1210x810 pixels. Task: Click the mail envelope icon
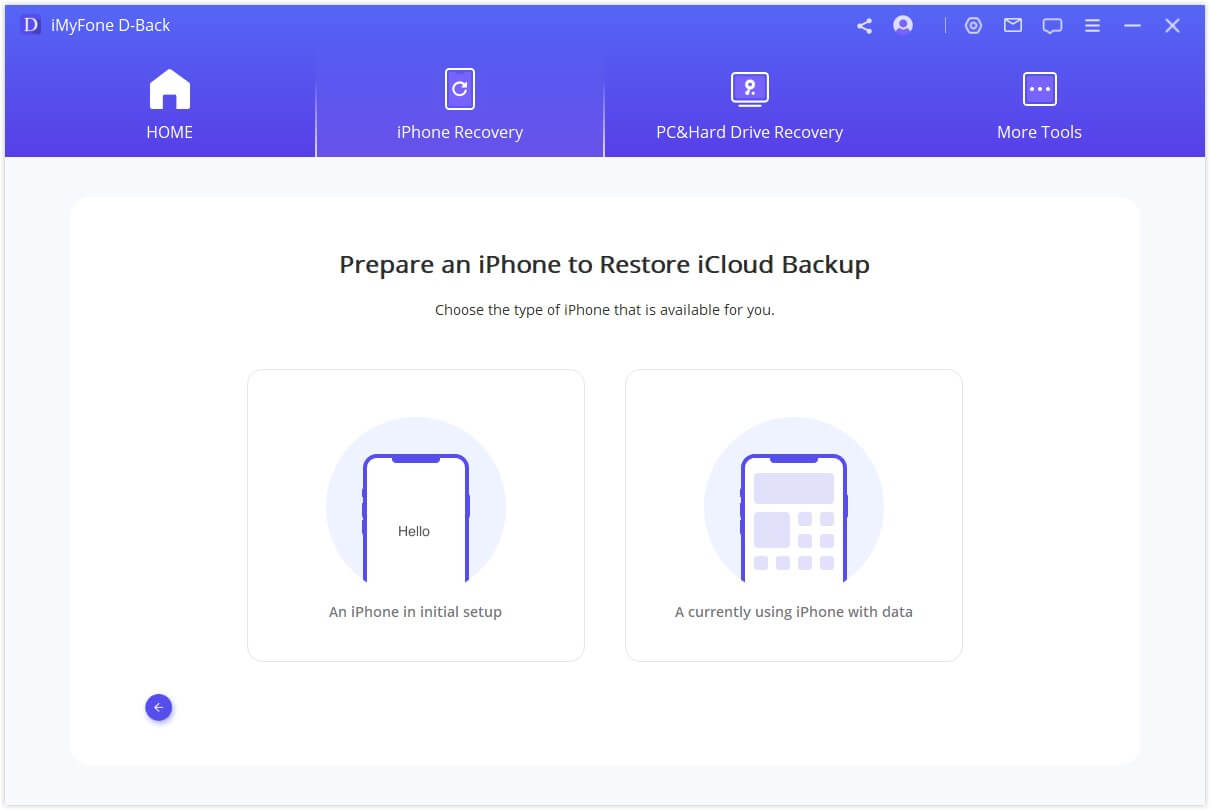tap(1013, 26)
